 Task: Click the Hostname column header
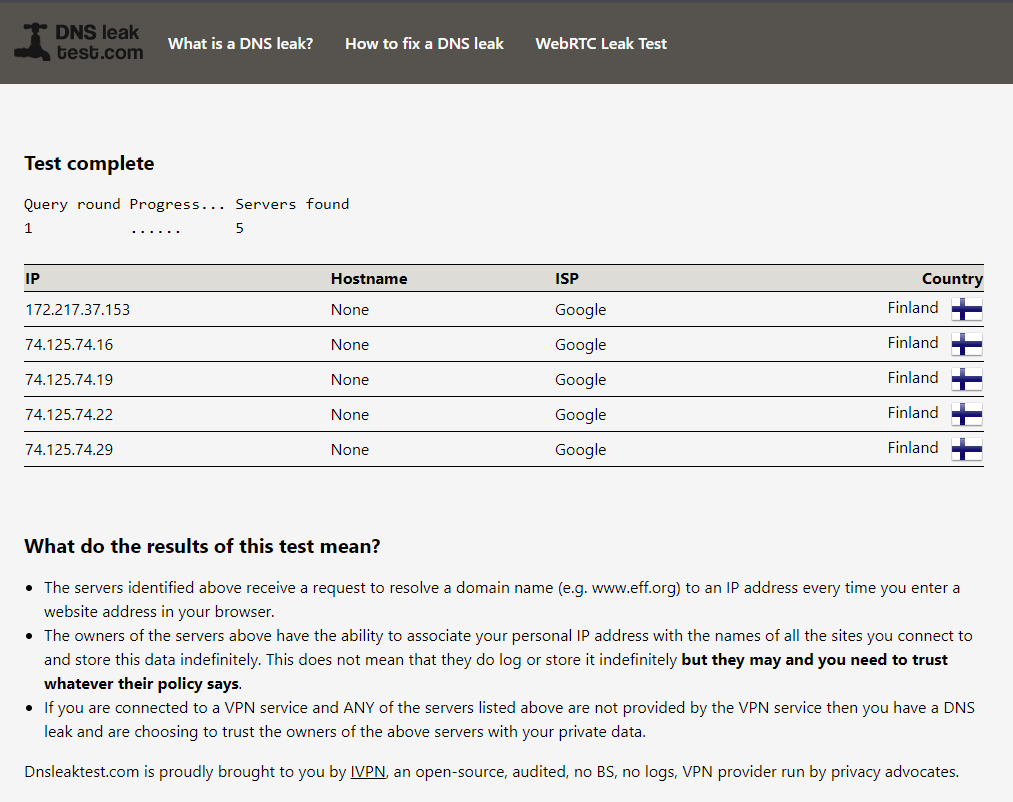(x=369, y=279)
